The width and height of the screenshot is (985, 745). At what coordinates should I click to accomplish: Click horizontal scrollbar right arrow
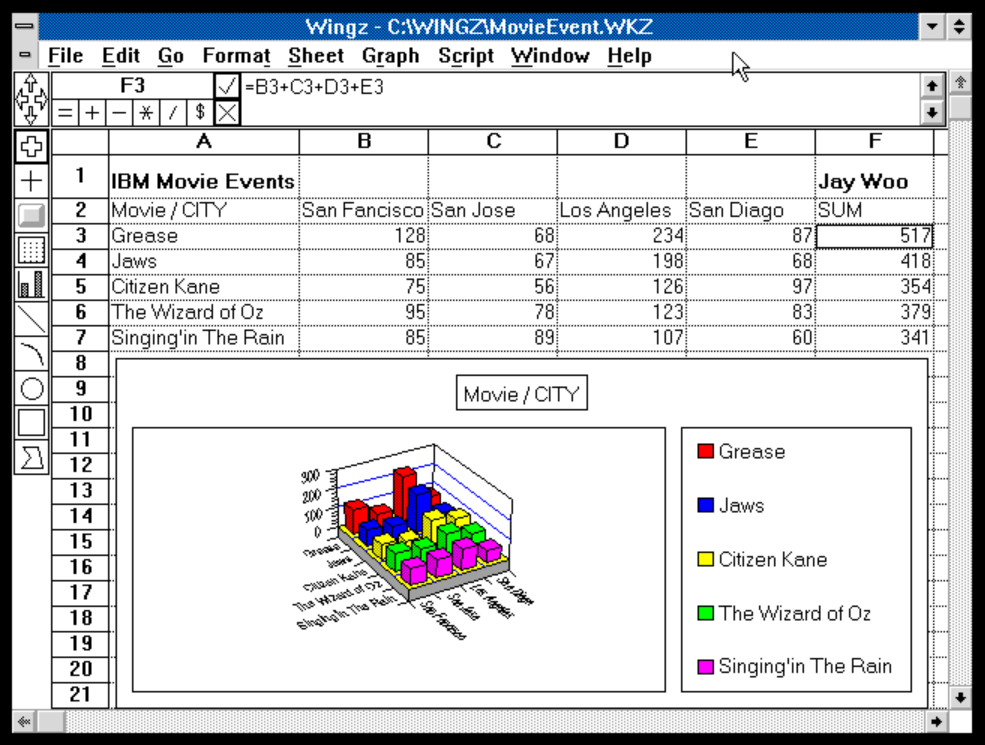pyautogui.click(x=936, y=722)
